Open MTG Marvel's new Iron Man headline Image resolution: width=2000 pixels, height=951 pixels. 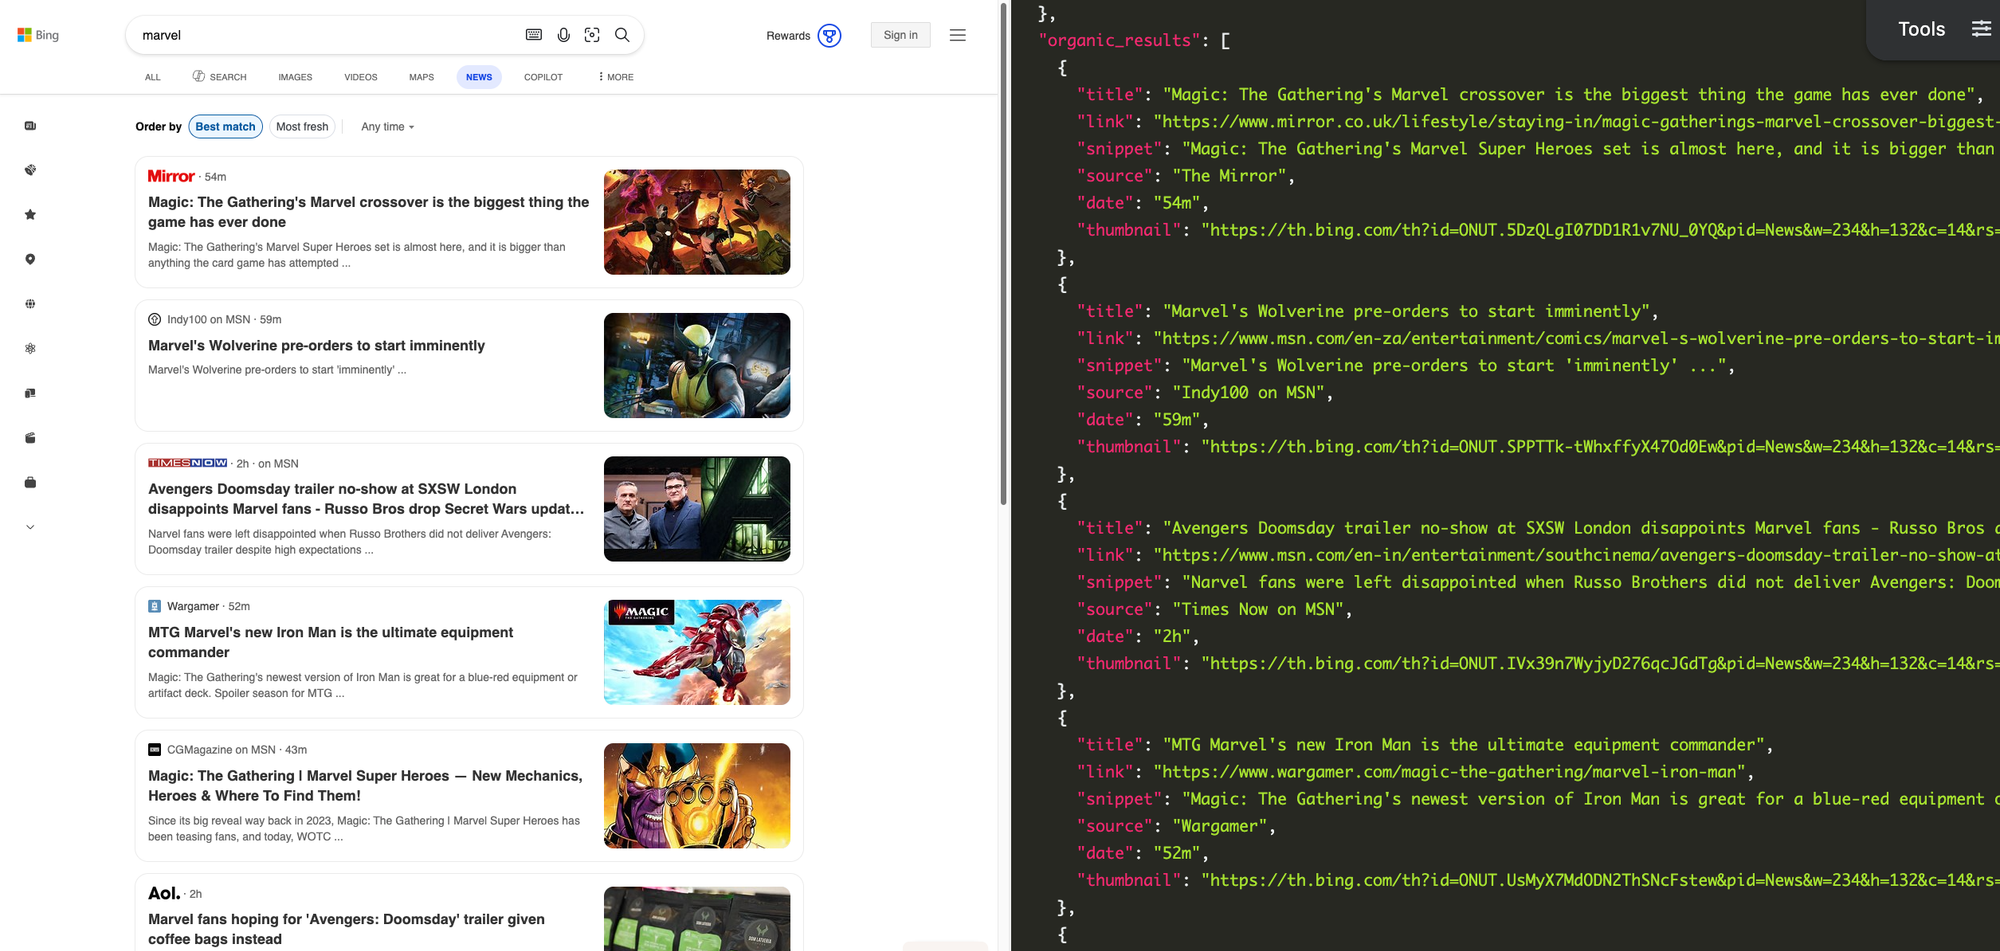pyautogui.click(x=331, y=642)
